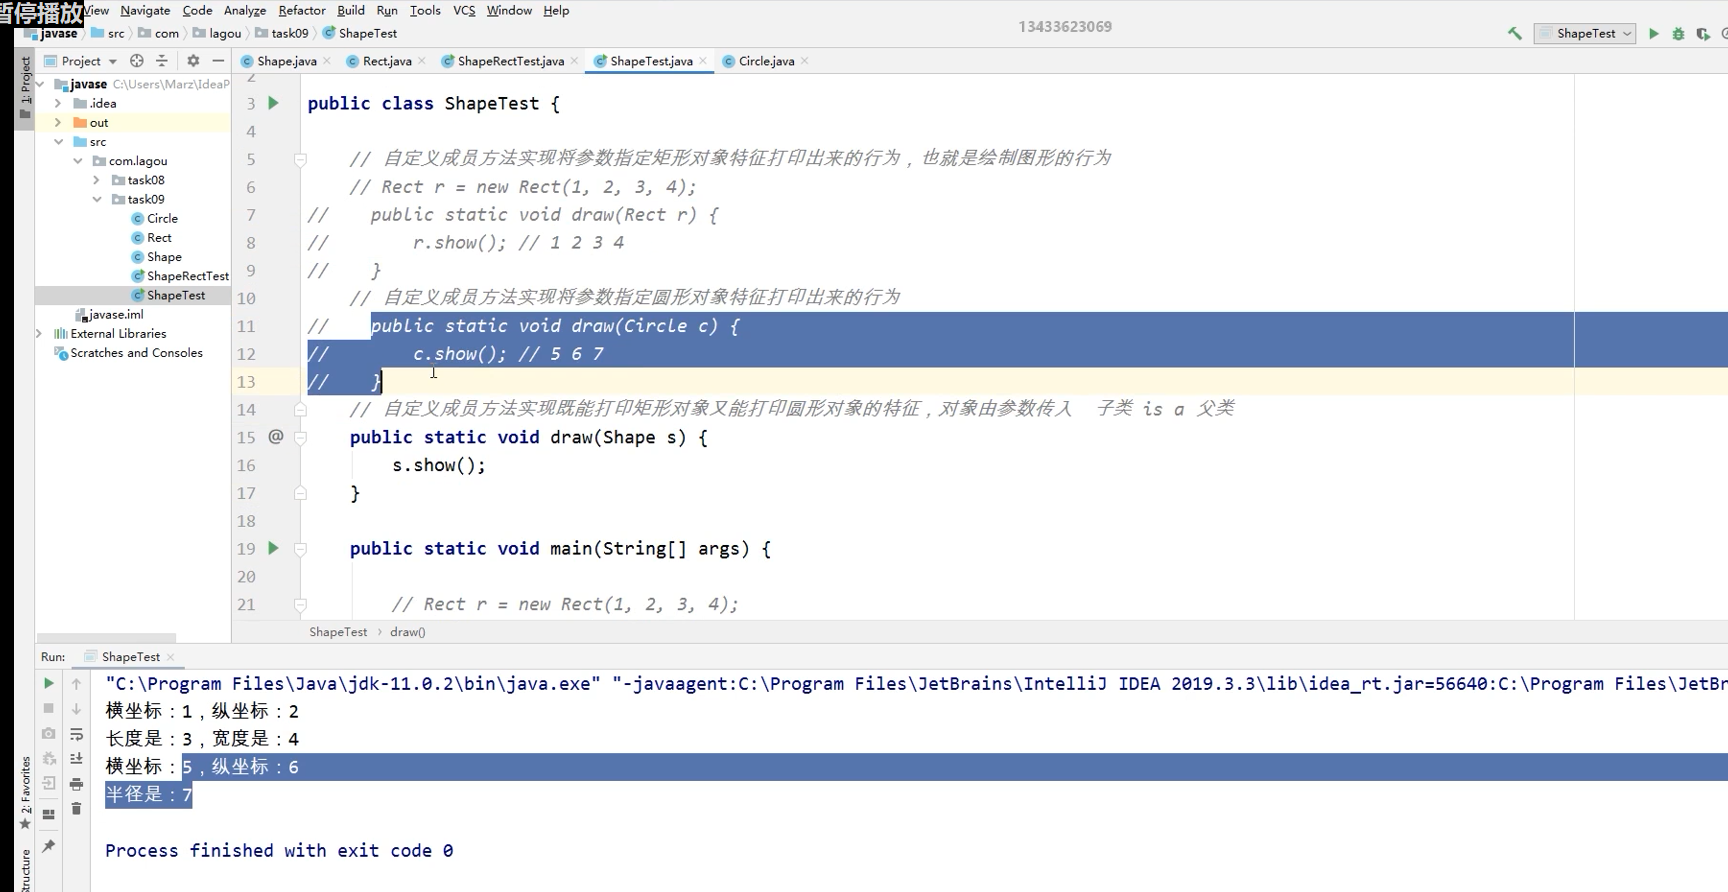Open the Tools menu

[x=425, y=10]
